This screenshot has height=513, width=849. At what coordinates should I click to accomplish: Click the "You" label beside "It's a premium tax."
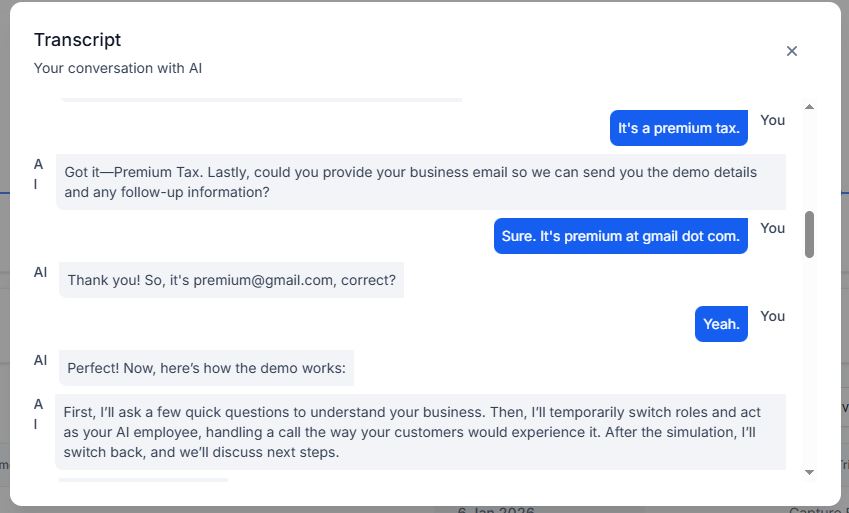coord(772,120)
